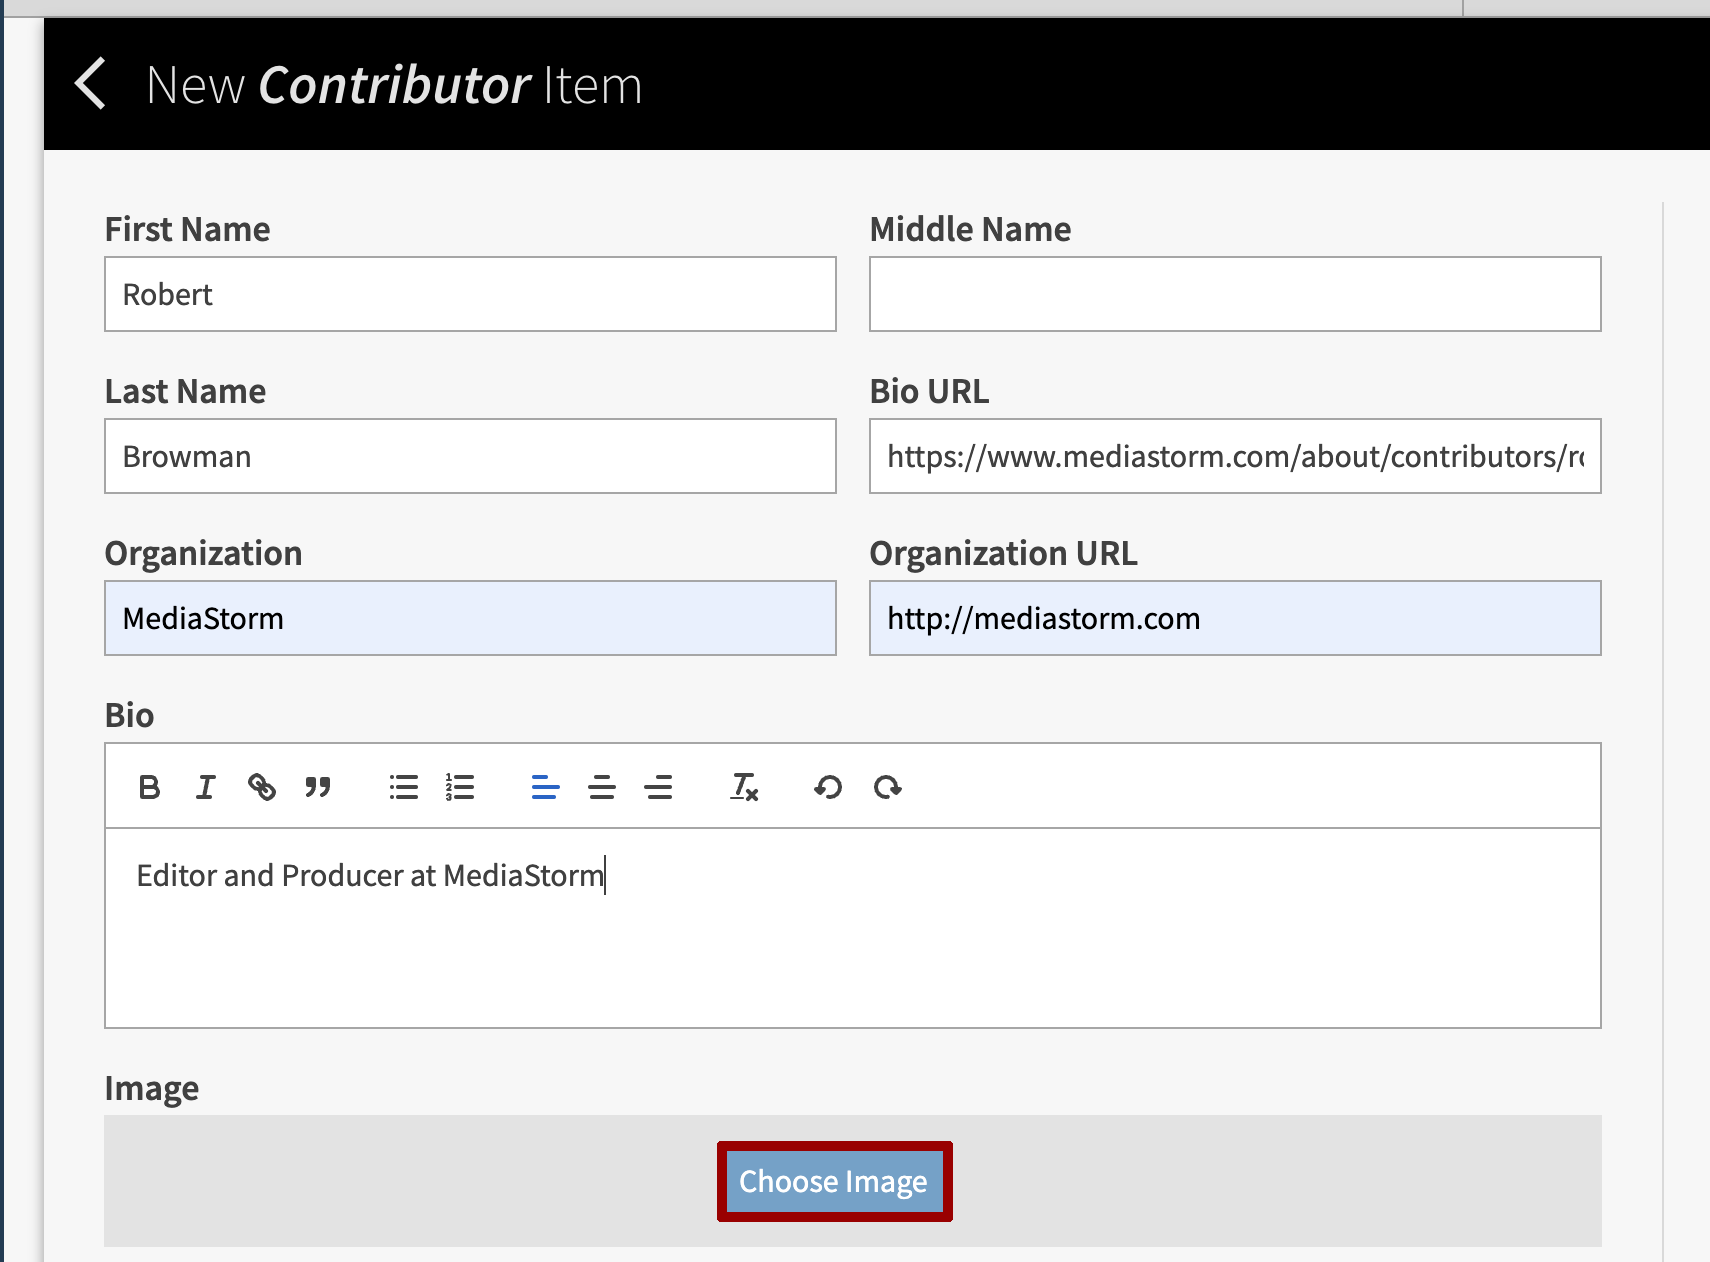
Task: Click the Last Name field showing Browman
Action: [470, 456]
